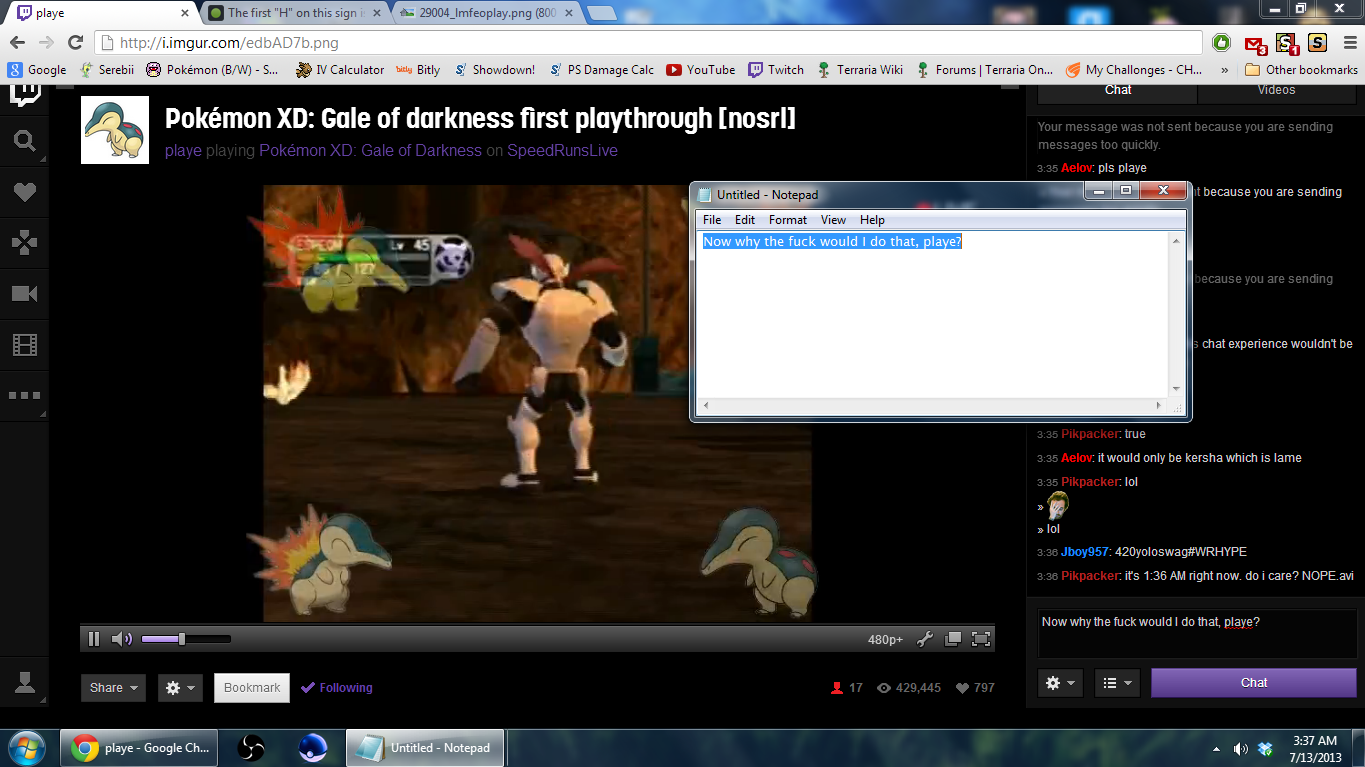This screenshot has width=1365, height=767.
Task: Show hidden system tray icons
Action: click(1217, 749)
